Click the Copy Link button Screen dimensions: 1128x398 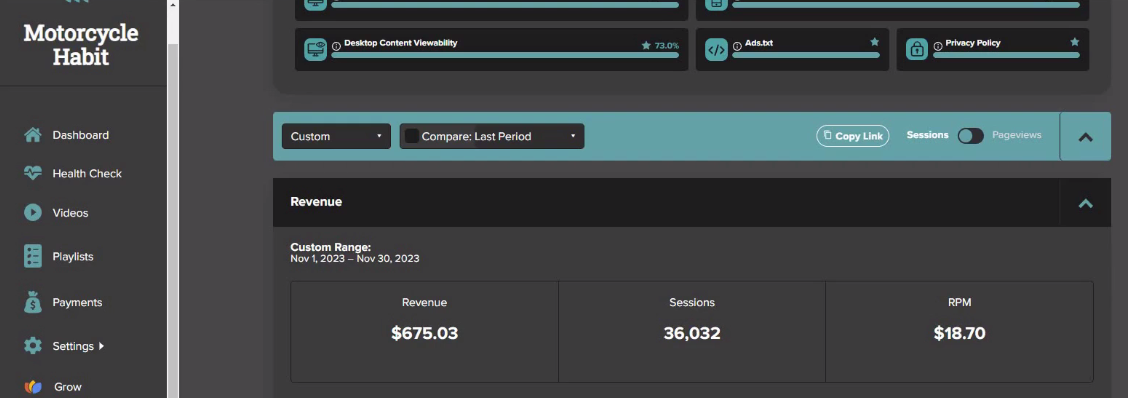coord(852,136)
